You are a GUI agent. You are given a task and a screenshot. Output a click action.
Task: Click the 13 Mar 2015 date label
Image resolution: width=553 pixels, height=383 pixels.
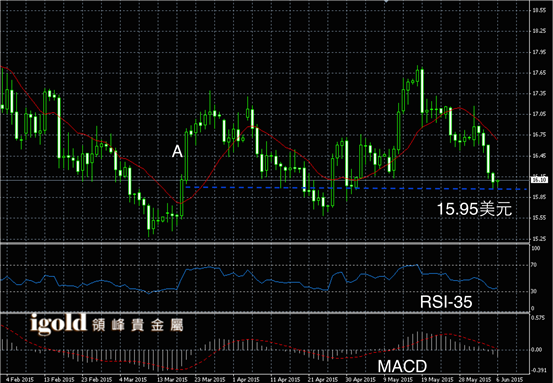172,379
